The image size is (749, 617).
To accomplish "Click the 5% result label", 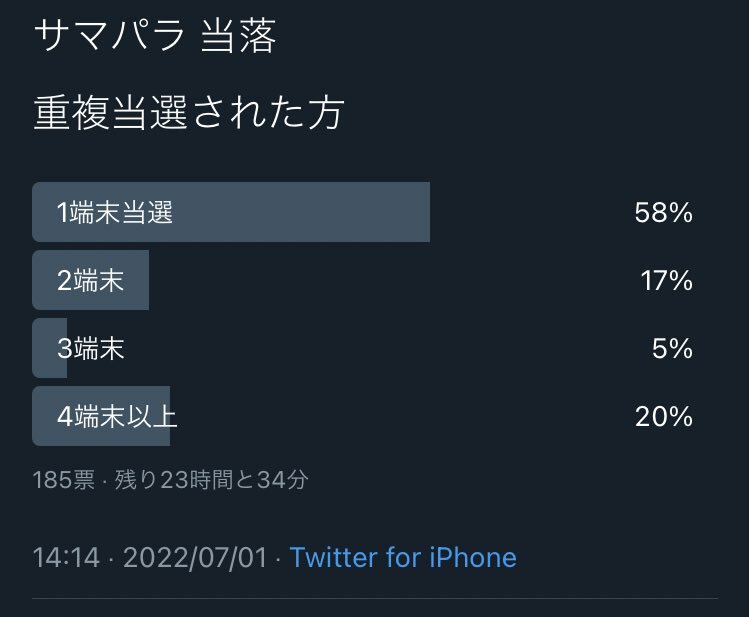I will coord(672,348).
